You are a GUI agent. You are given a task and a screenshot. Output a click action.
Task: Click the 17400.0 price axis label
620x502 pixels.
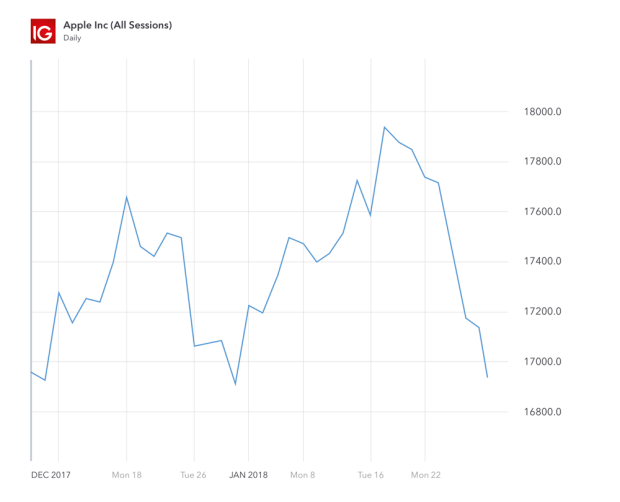click(x=542, y=261)
